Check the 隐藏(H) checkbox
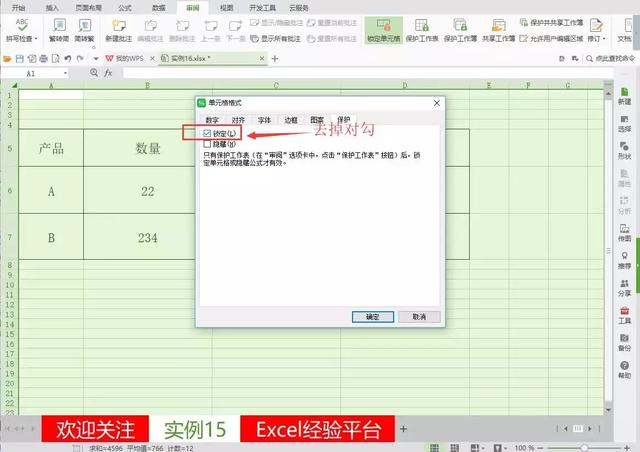The height and width of the screenshot is (452, 640). [x=207, y=144]
